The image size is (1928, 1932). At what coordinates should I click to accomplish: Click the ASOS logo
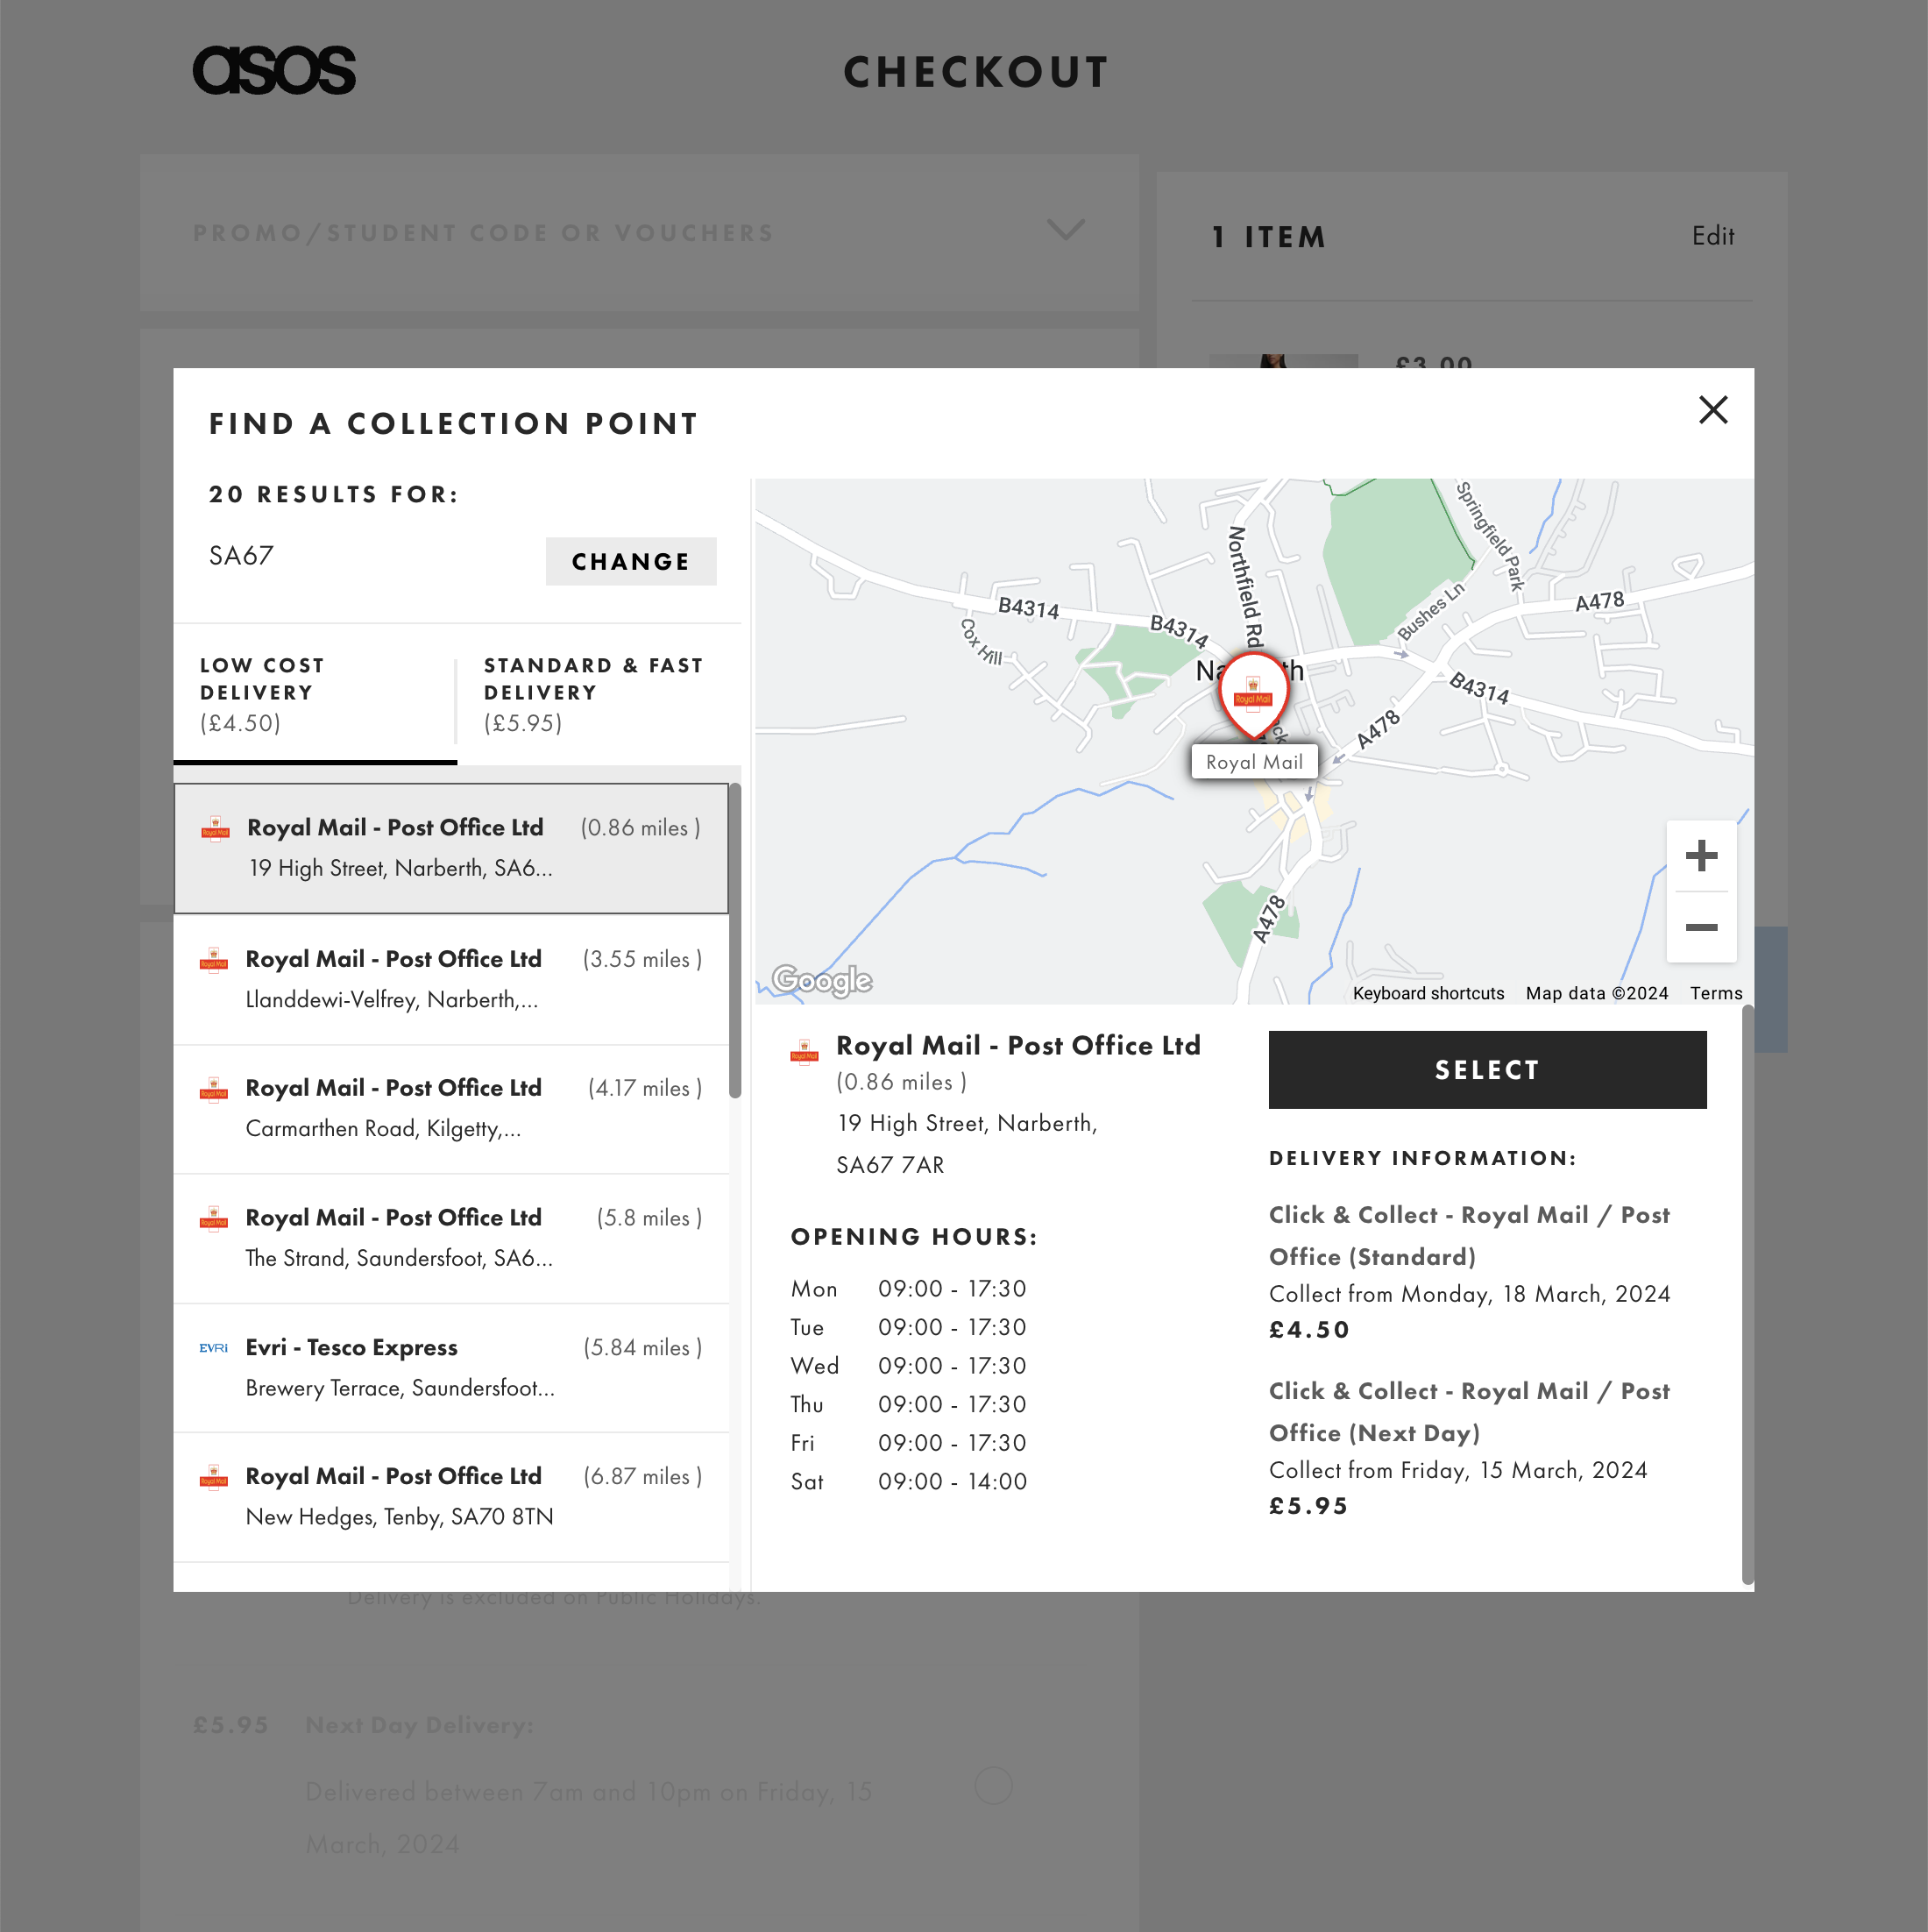coord(274,71)
